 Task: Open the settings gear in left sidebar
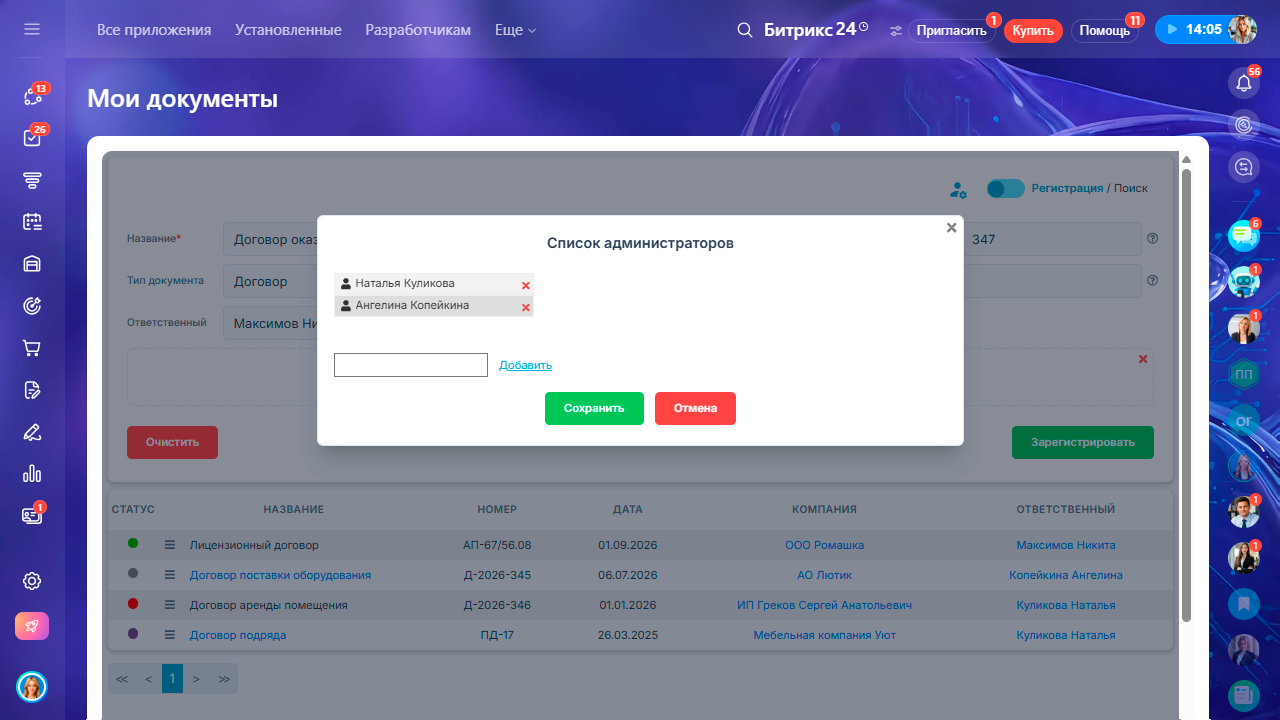pyautogui.click(x=32, y=581)
